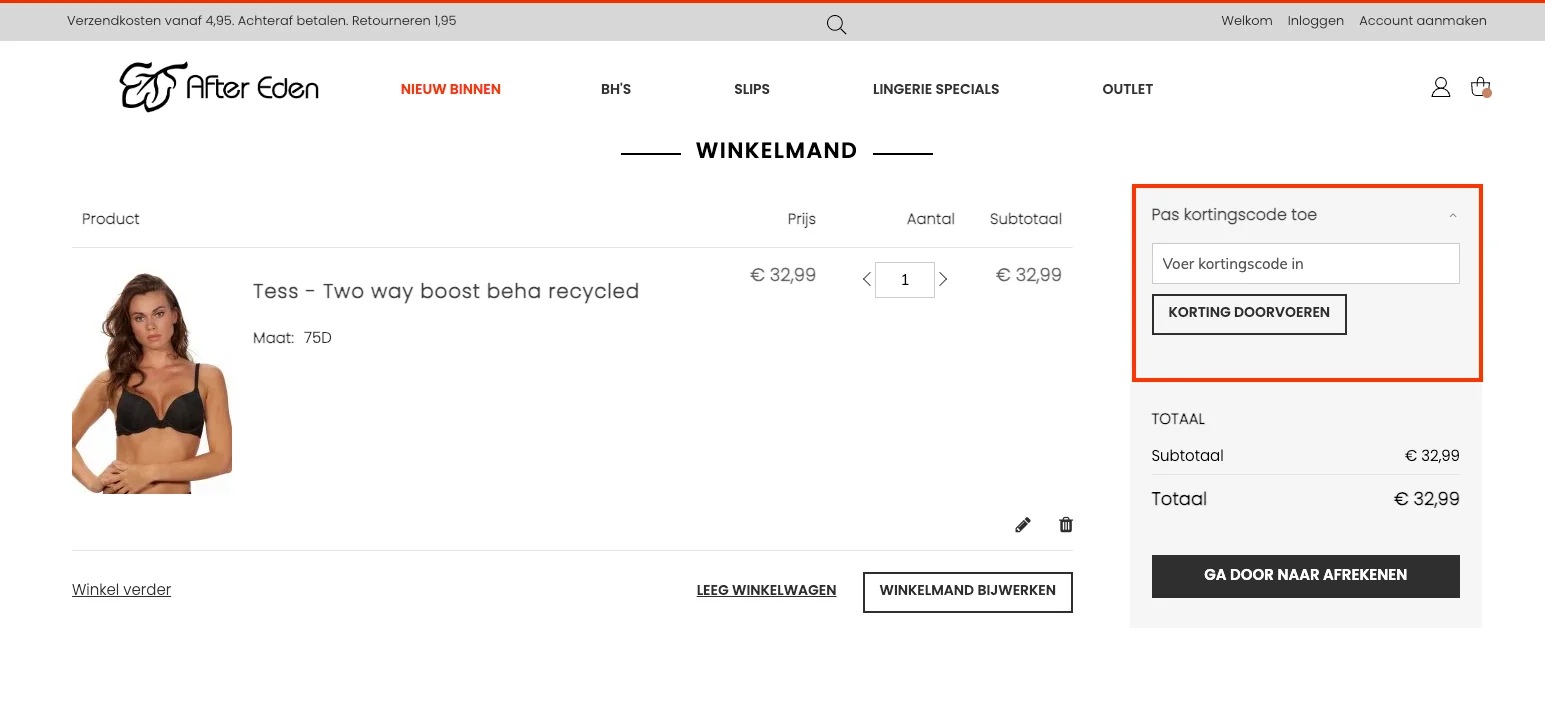Viewport: 1545px width, 723px height.
Task: Go to Slips category
Action: tap(752, 89)
